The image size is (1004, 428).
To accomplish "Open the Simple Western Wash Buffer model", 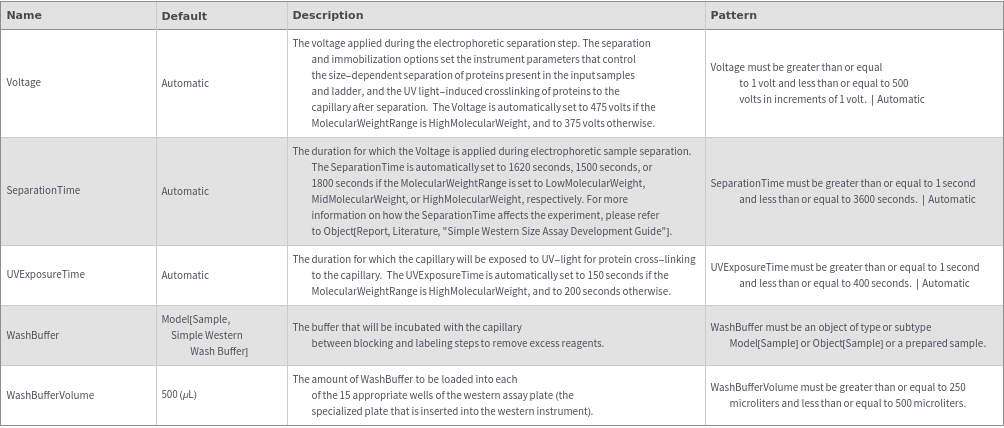I will coord(205,335).
